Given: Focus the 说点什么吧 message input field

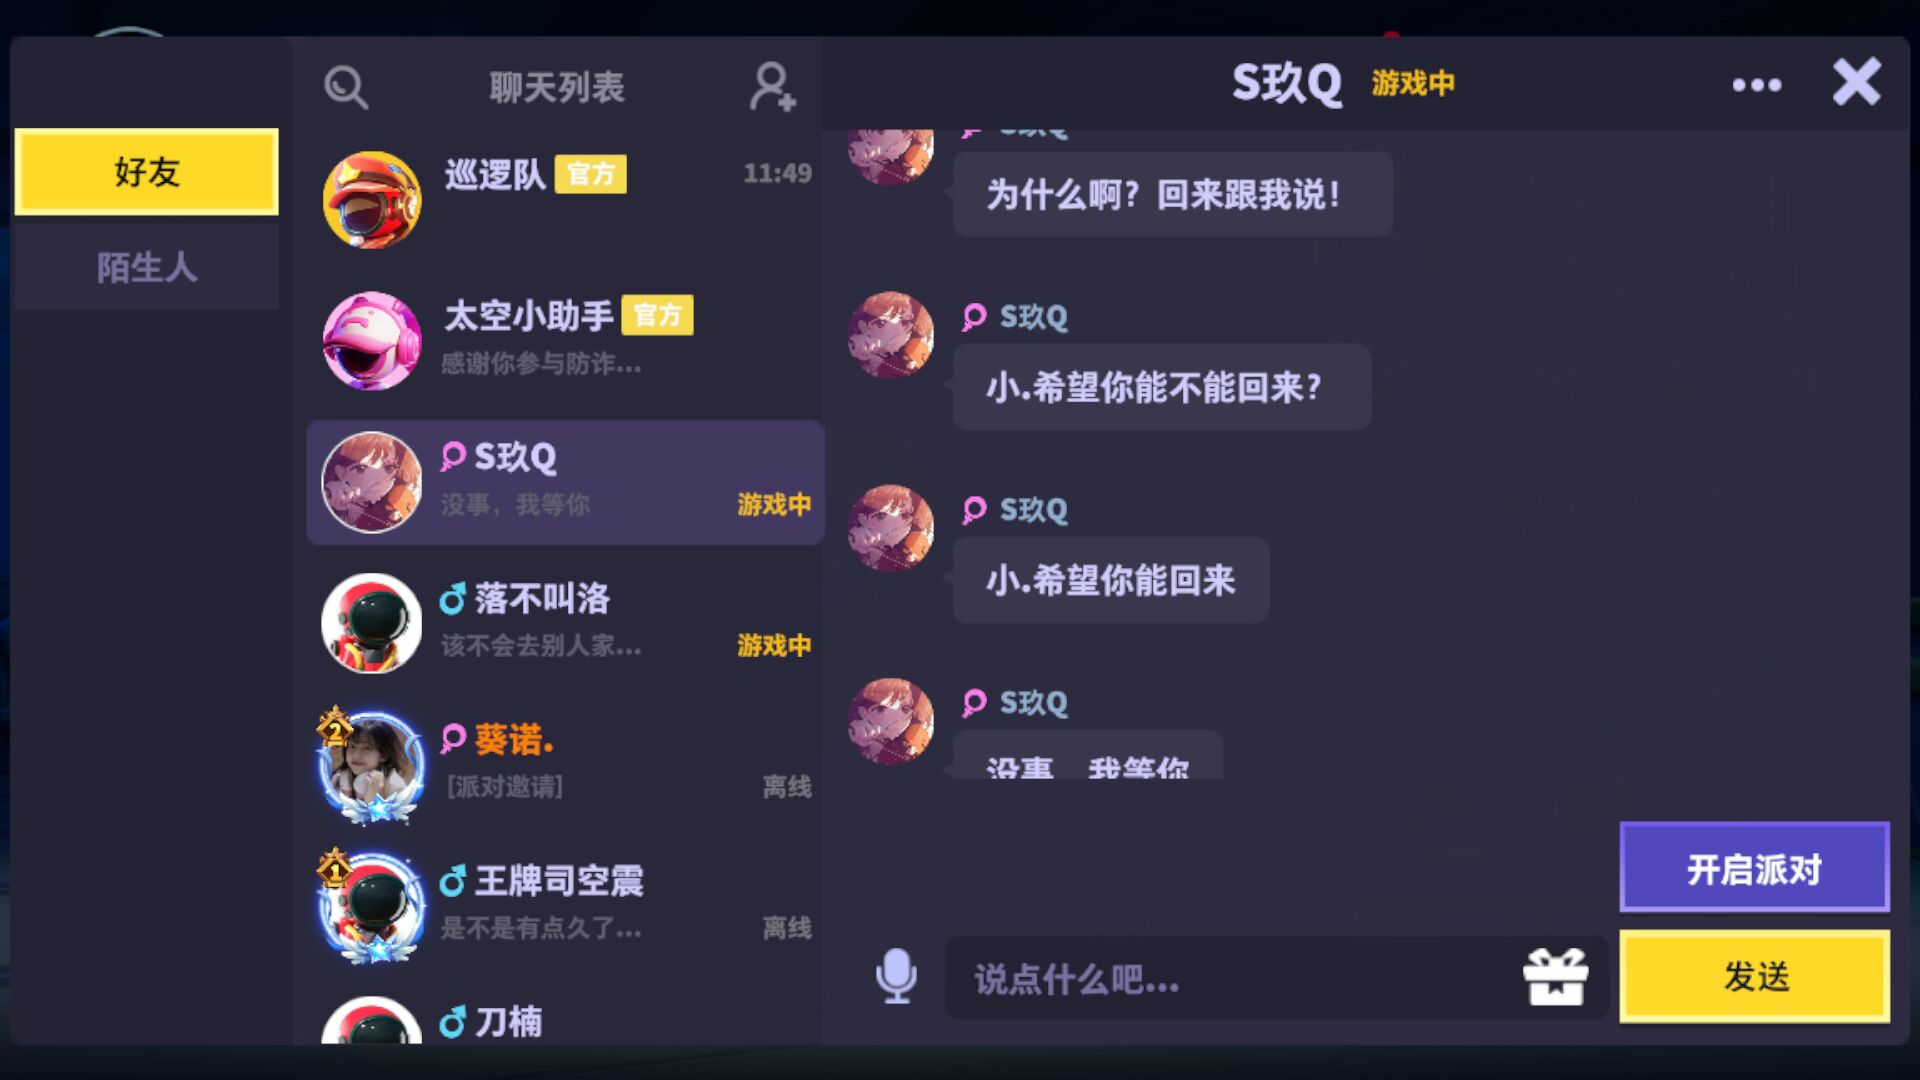Looking at the screenshot, I should [x=1230, y=978].
